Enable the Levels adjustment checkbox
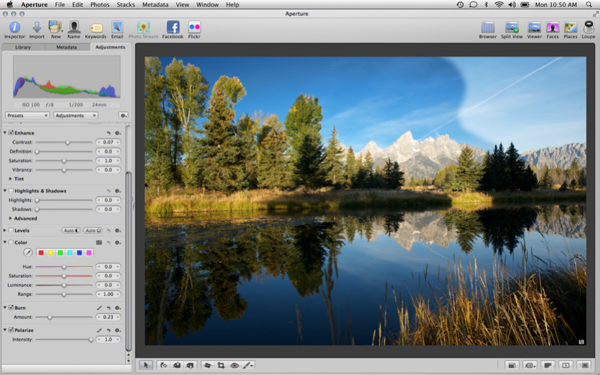This screenshot has height=375, width=600. [11, 230]
